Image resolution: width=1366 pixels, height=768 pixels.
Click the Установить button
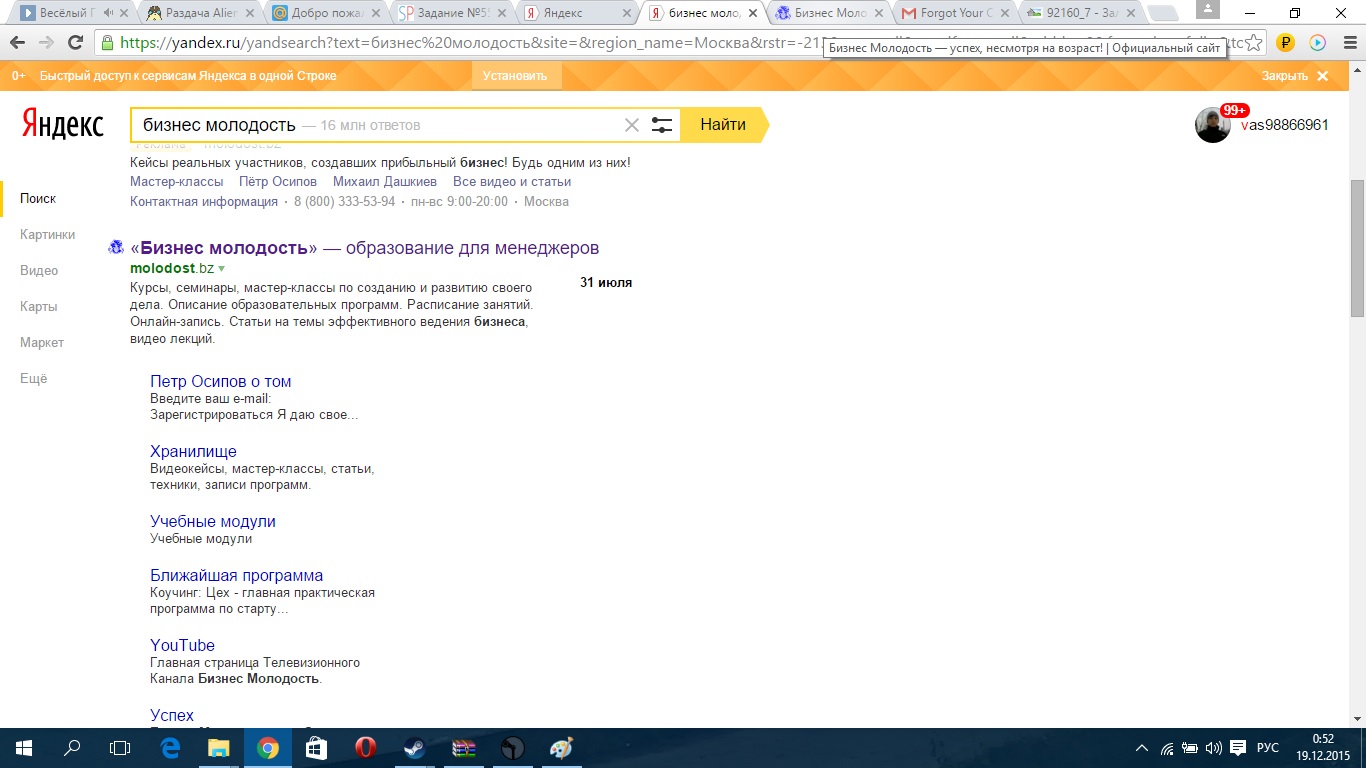point(515,76)
